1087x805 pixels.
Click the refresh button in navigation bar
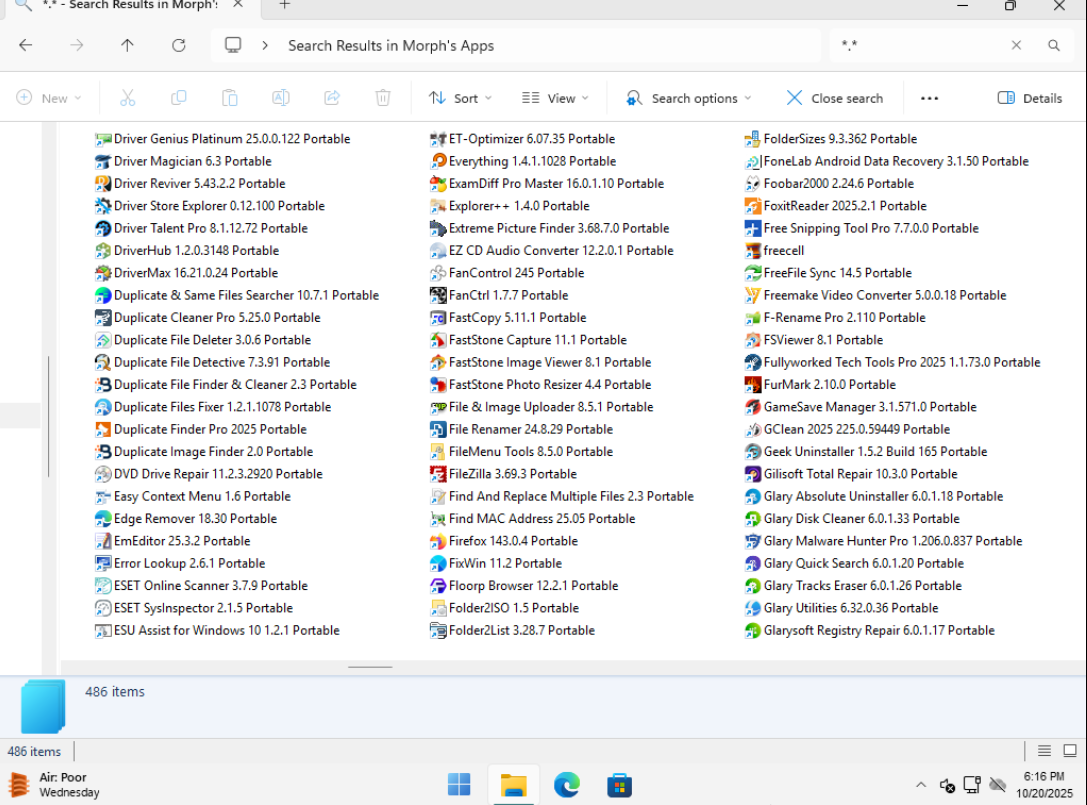tap(179, 45)
